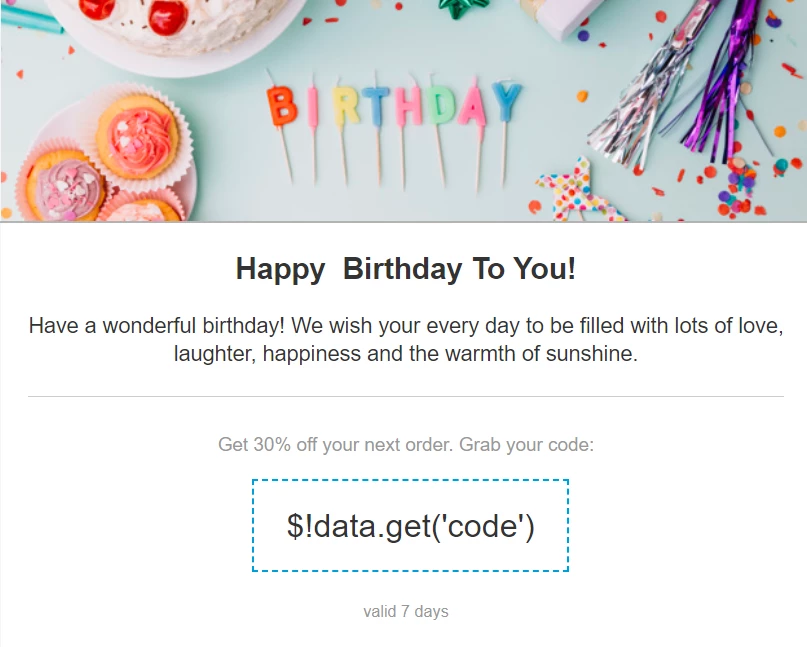Click the "valid 7 days" caption
Image resolution: width=807 pixels, height=647 pixels.
pyautogui.click(x=406, y=611)
